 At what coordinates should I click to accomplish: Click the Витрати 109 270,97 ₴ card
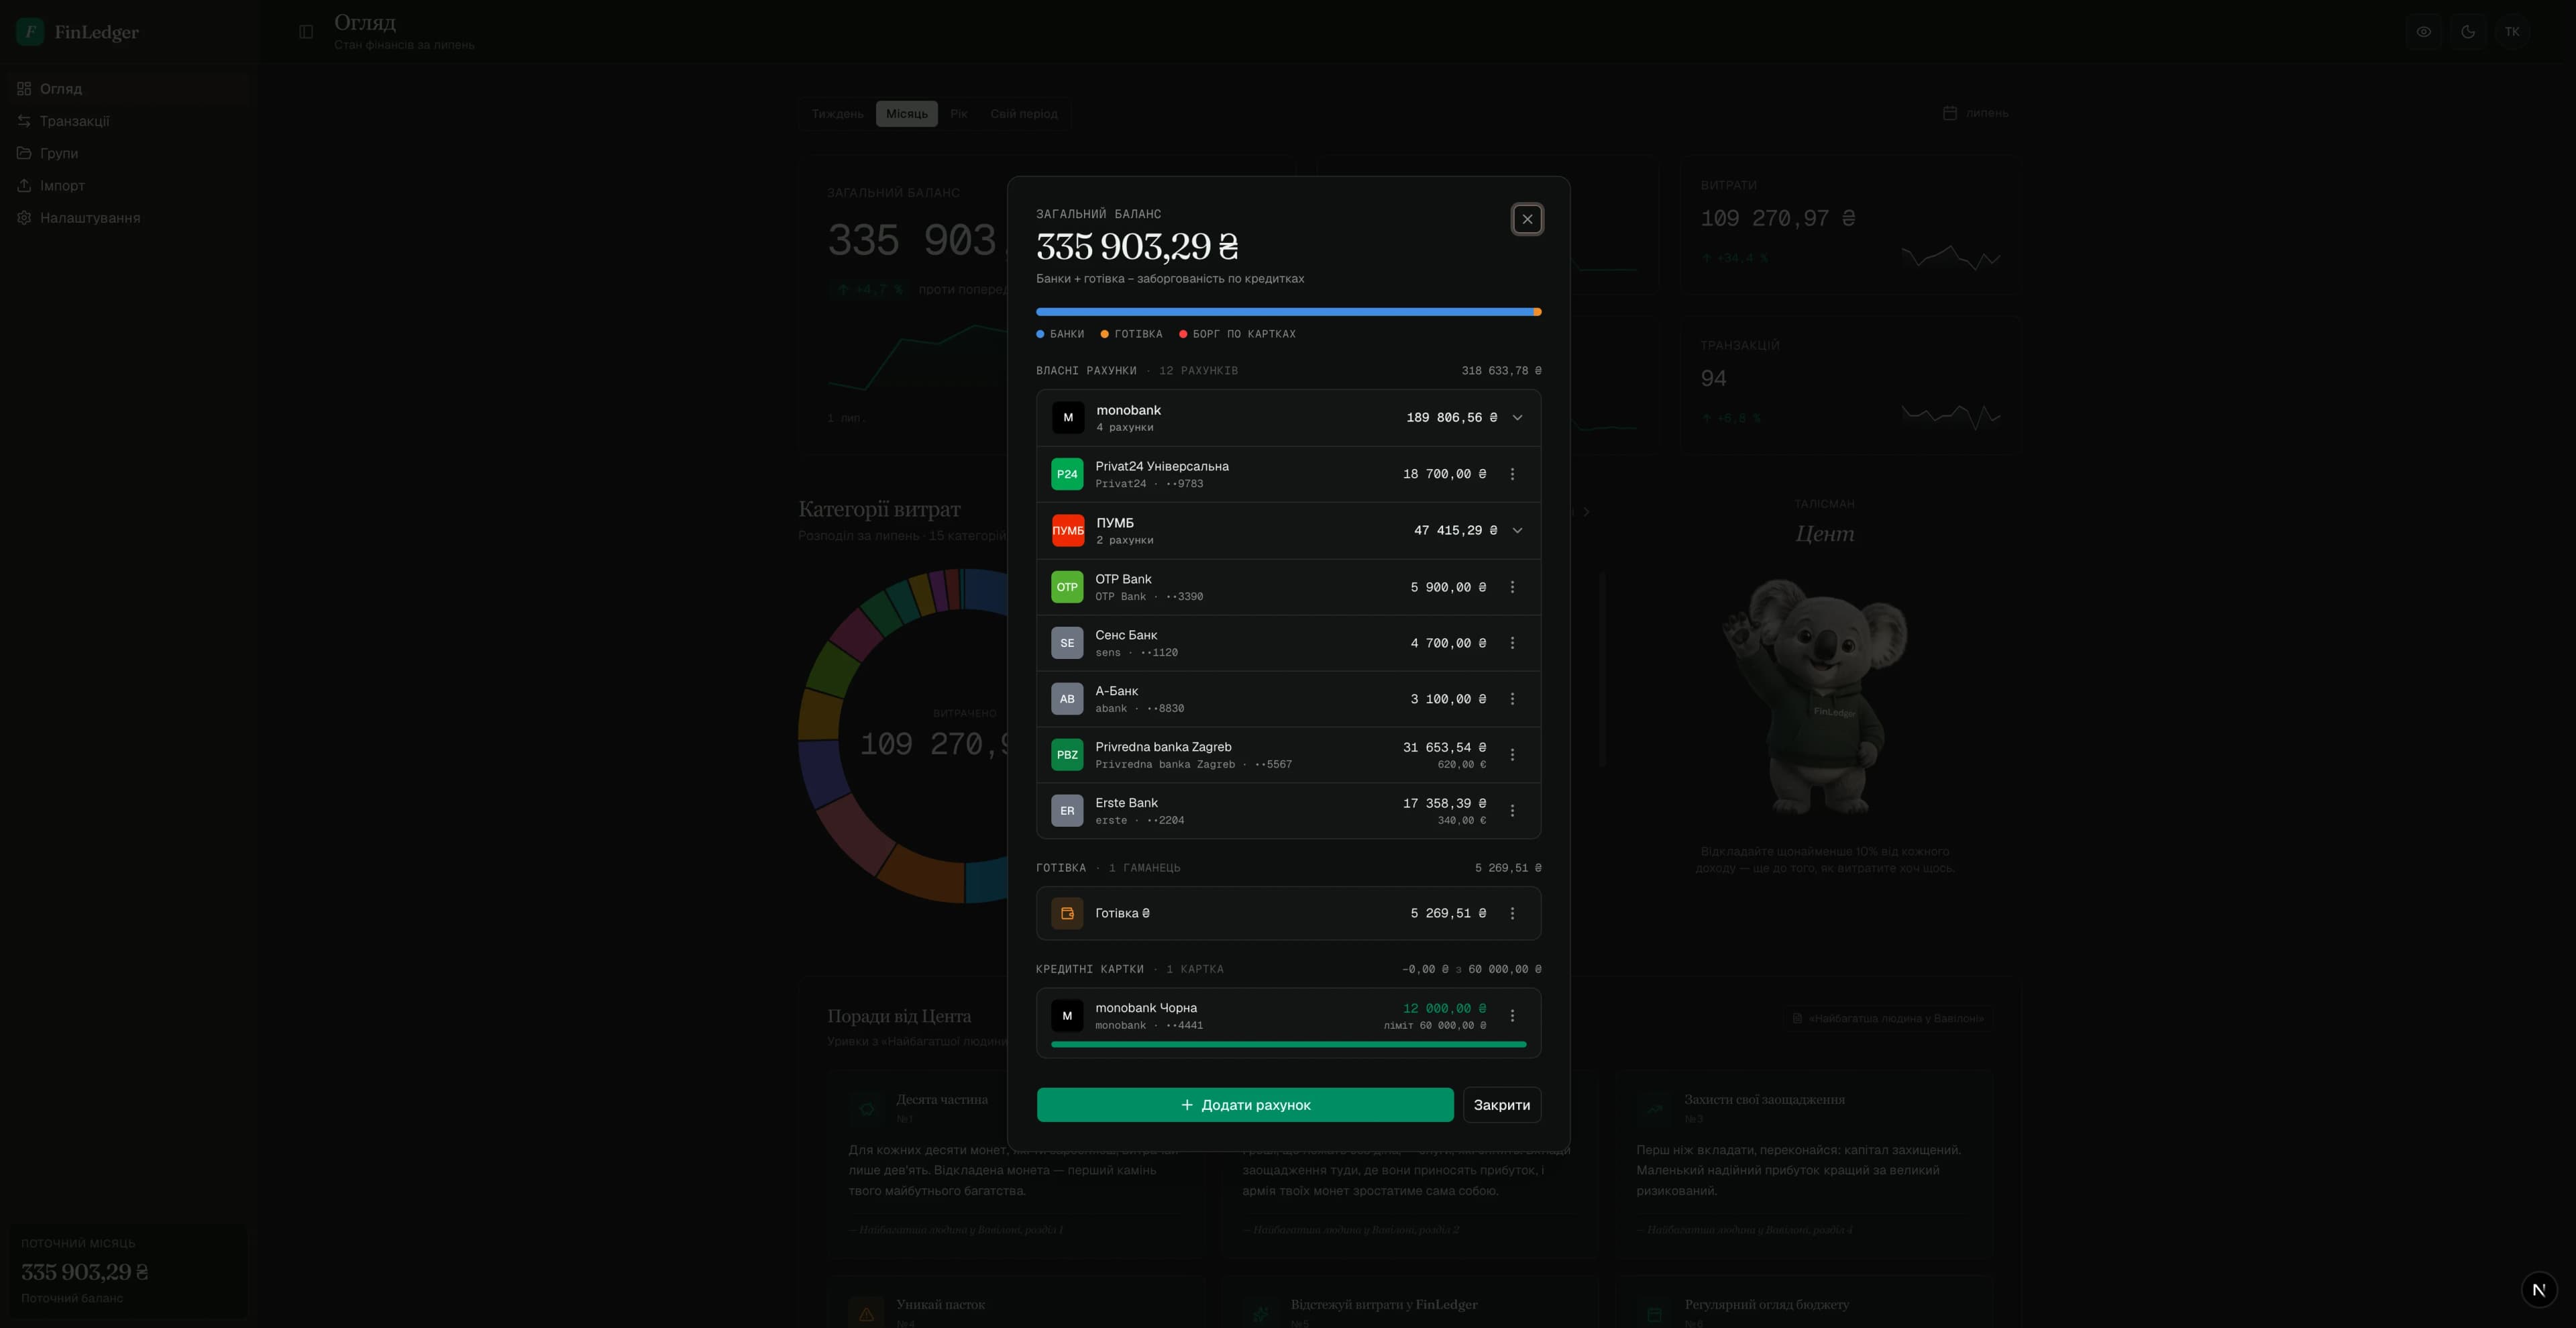(x=1850, y=224)
